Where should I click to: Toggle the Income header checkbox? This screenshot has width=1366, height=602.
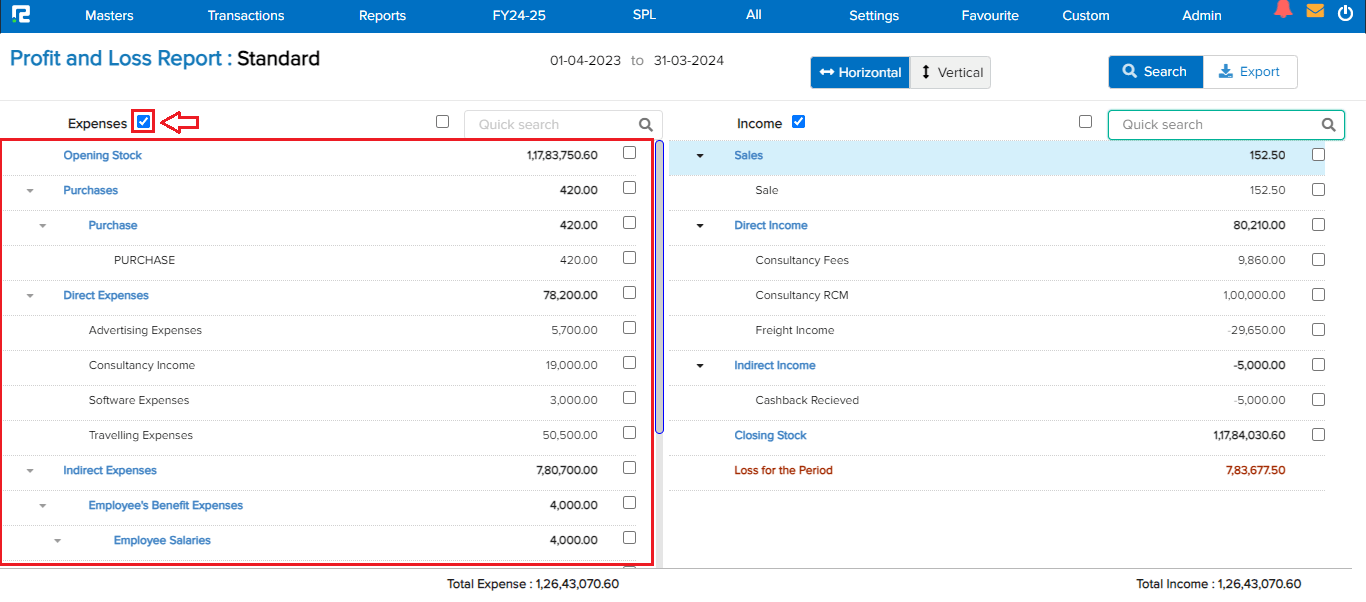coord(798,122)
